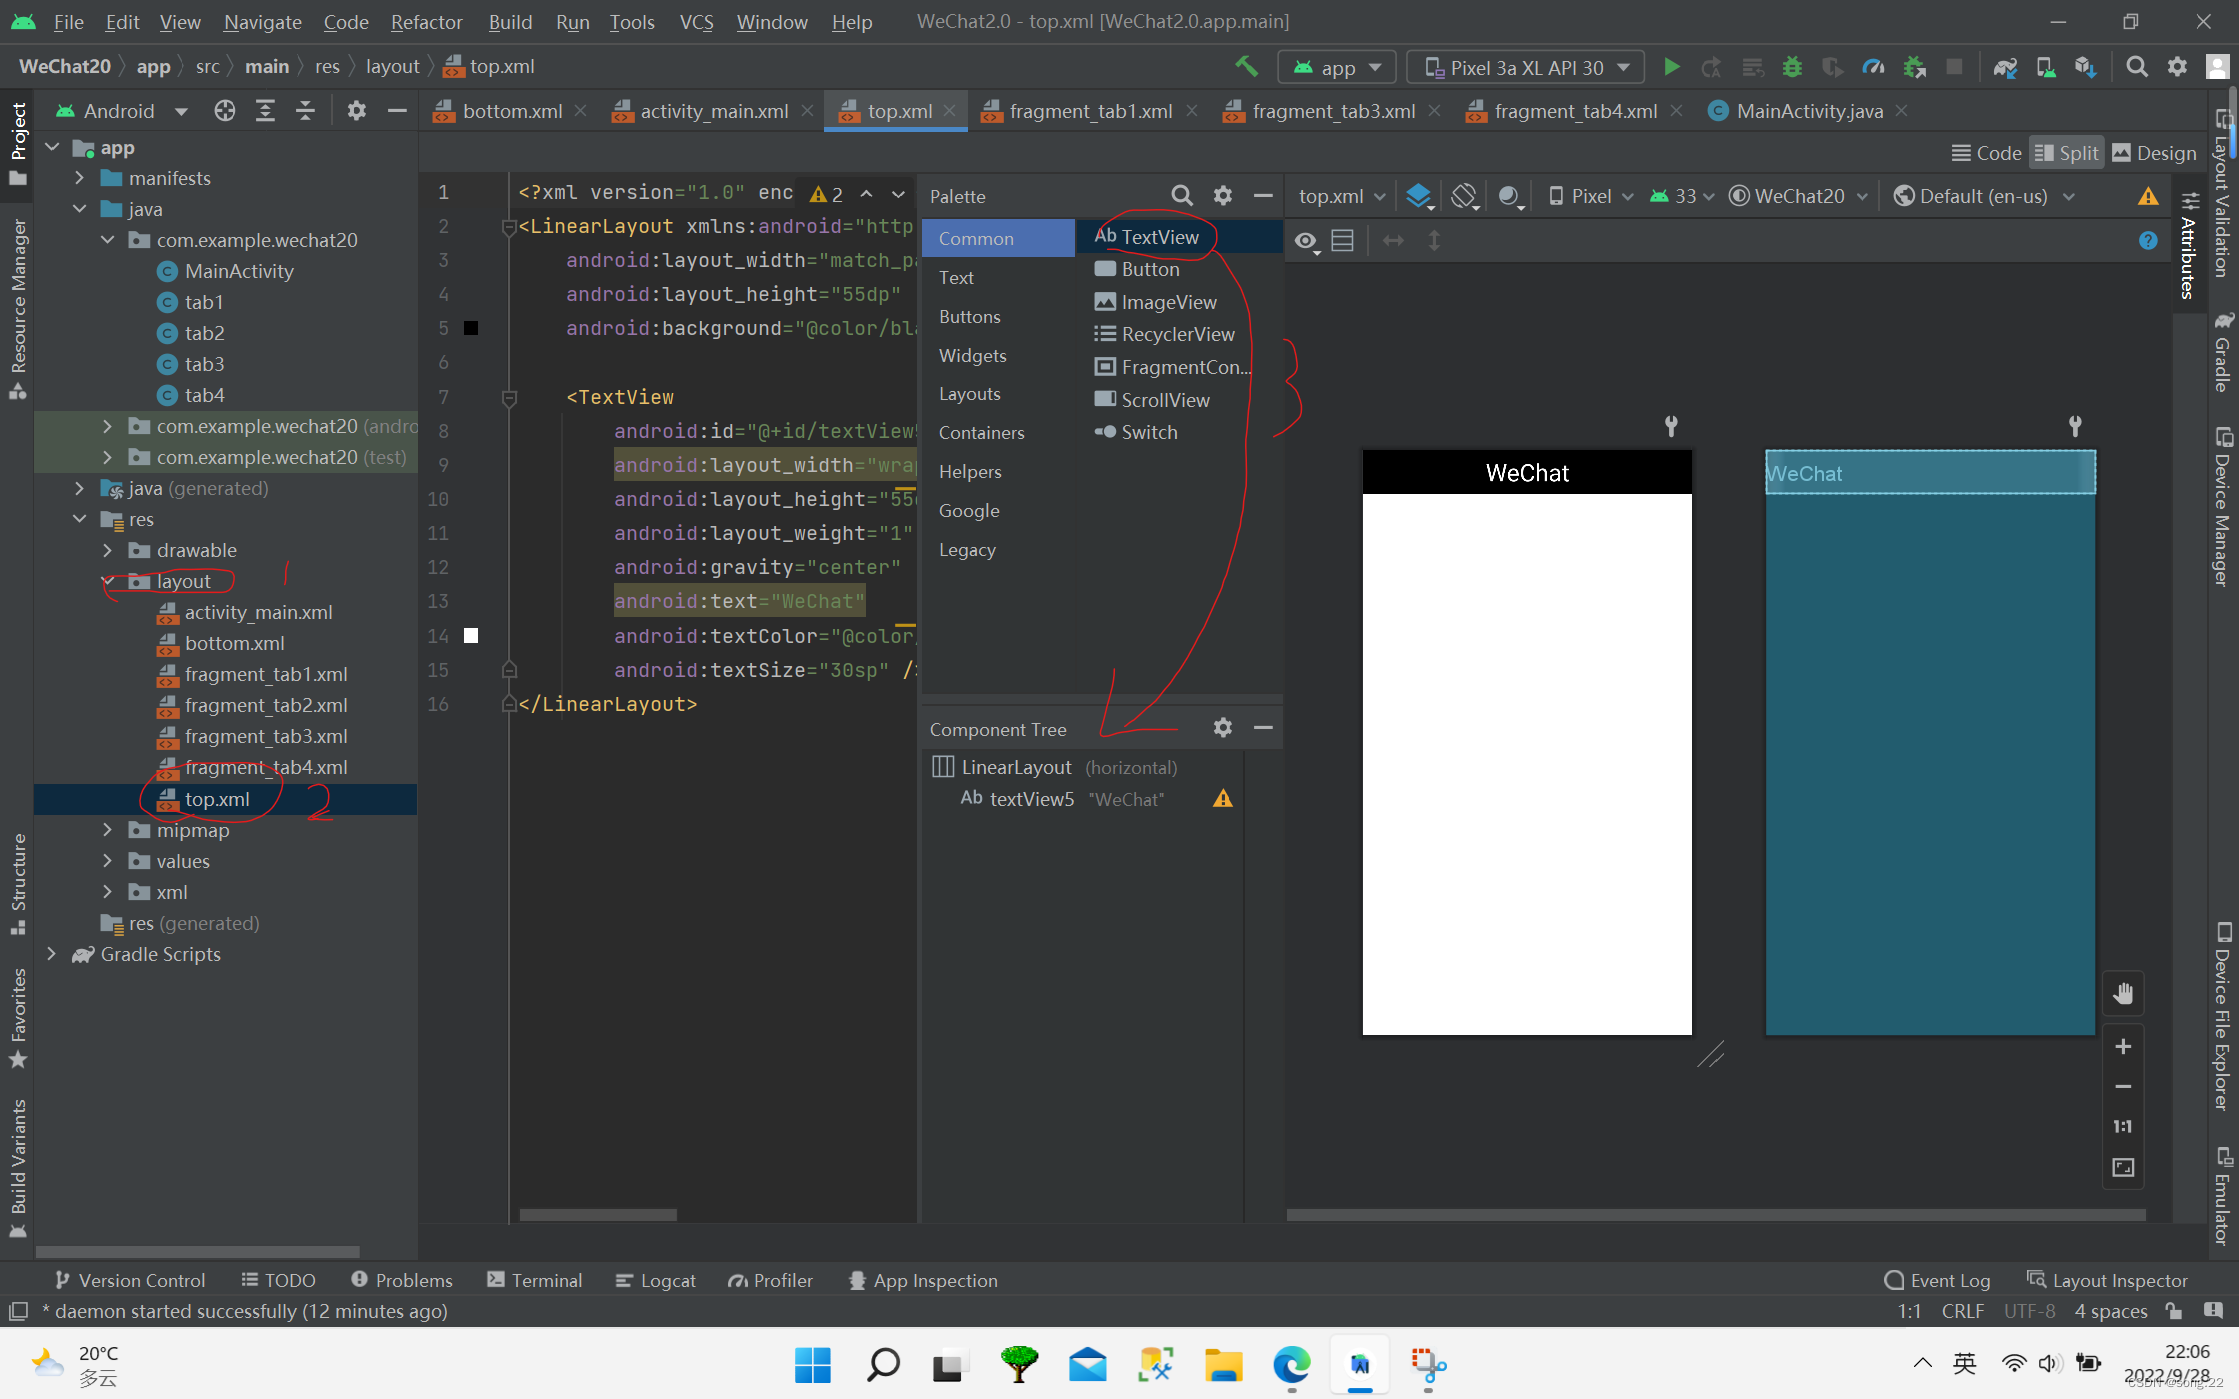
Task: Open the Problems tool window
Action: 402,1280
